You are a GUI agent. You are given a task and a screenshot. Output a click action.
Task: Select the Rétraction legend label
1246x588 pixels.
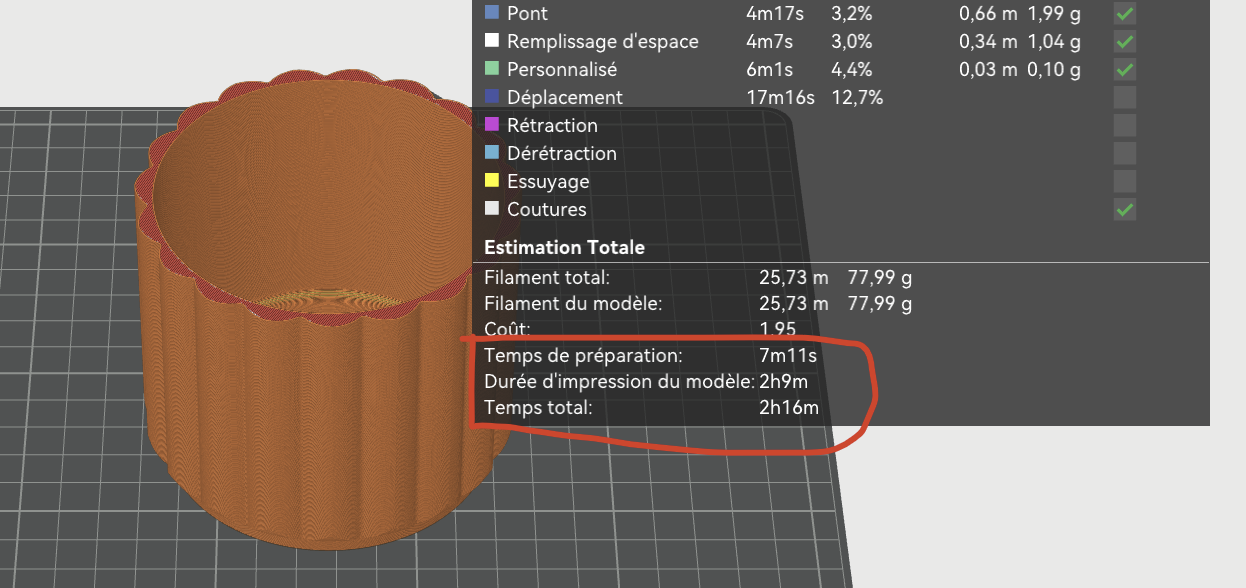point(552,126)
